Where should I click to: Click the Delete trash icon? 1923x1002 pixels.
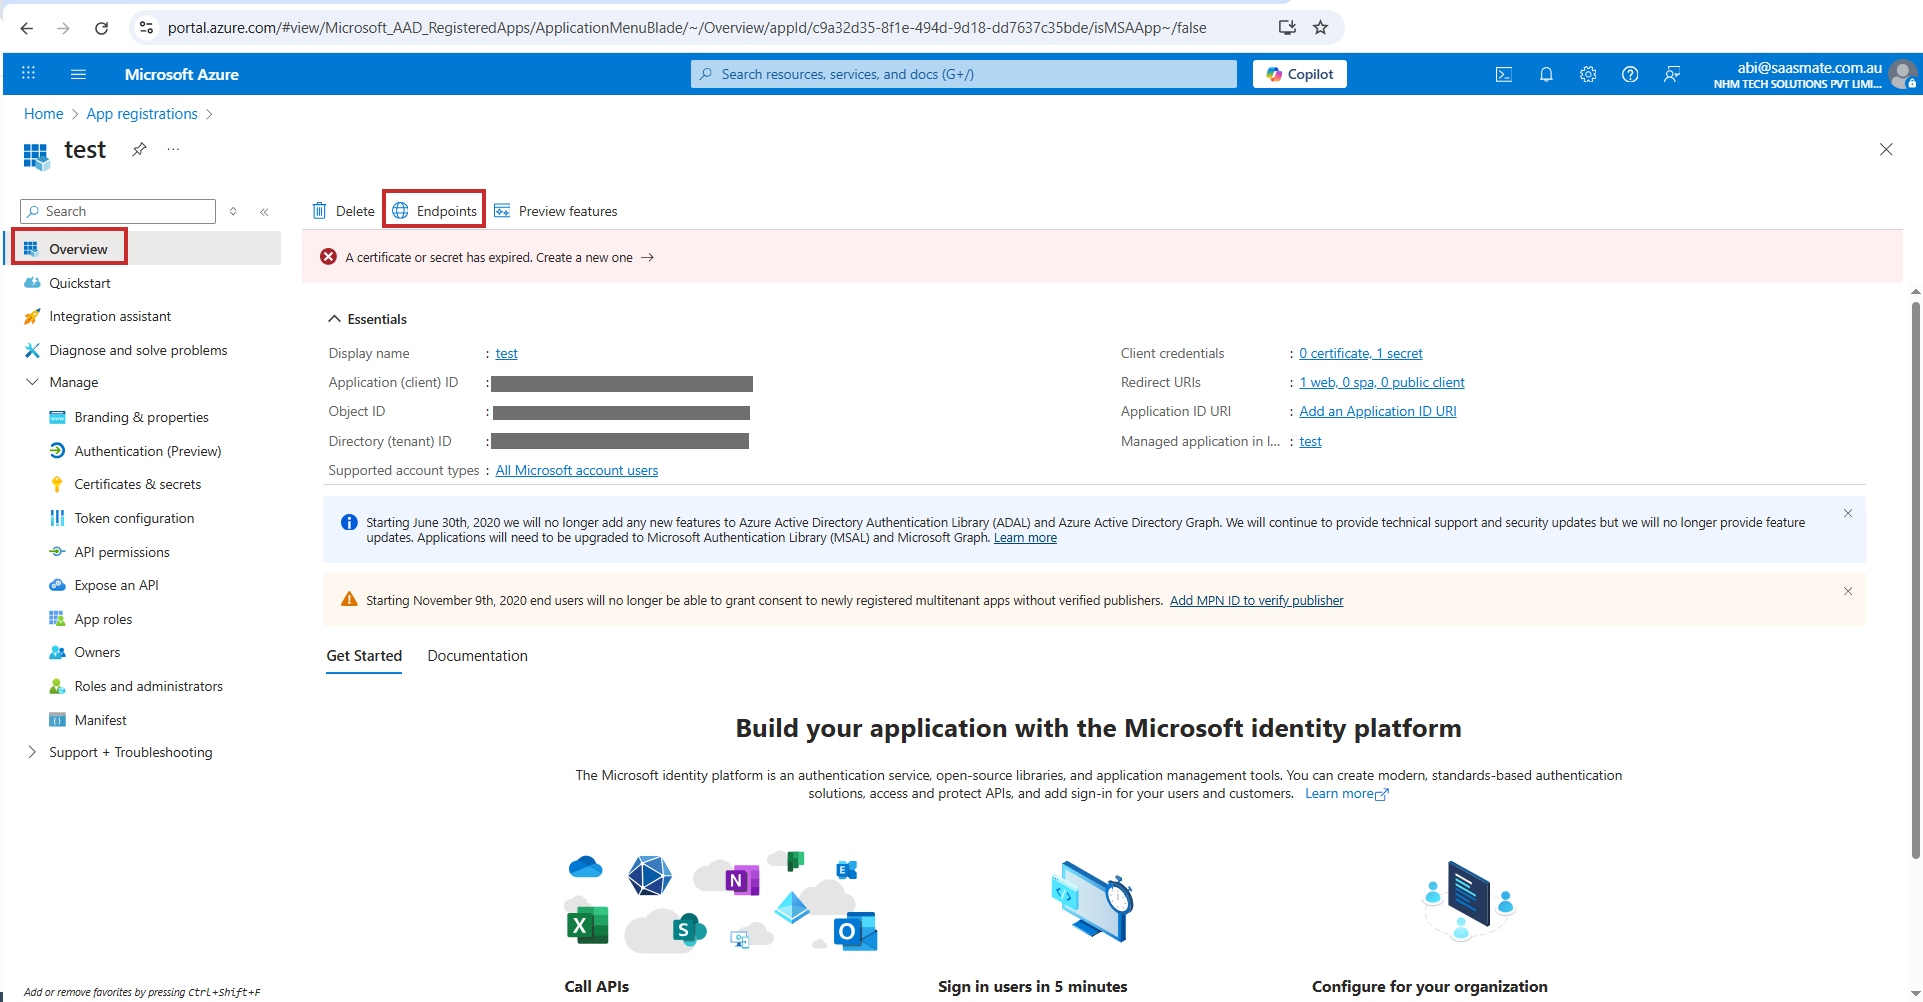[x=320, y=211]
